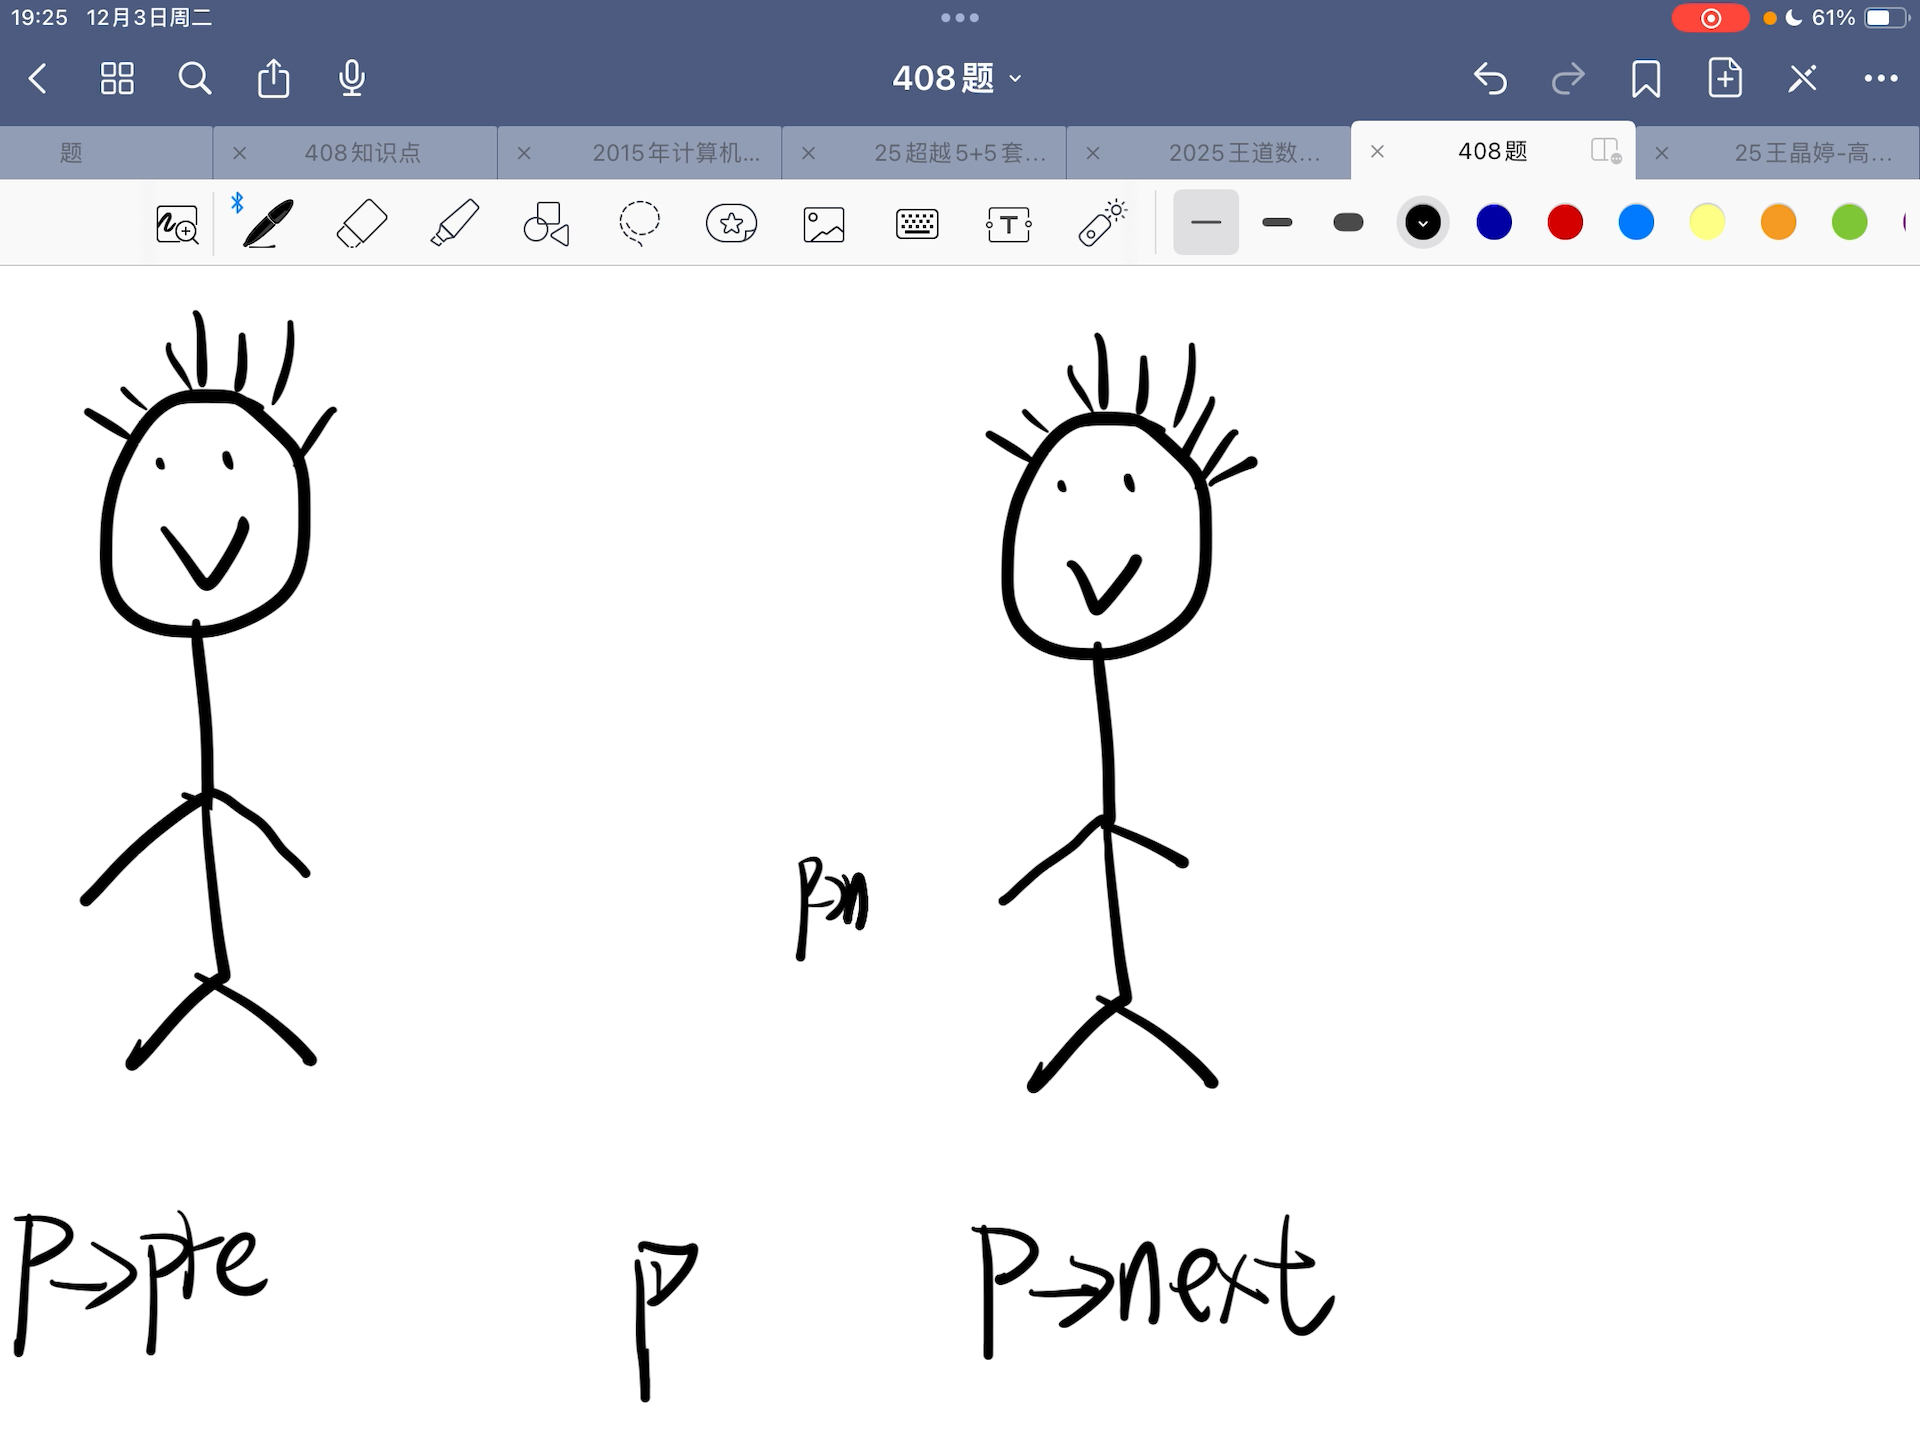Switch to the 408知识点 tab
Screen dimensions: 1920x1440
[363, 153]
